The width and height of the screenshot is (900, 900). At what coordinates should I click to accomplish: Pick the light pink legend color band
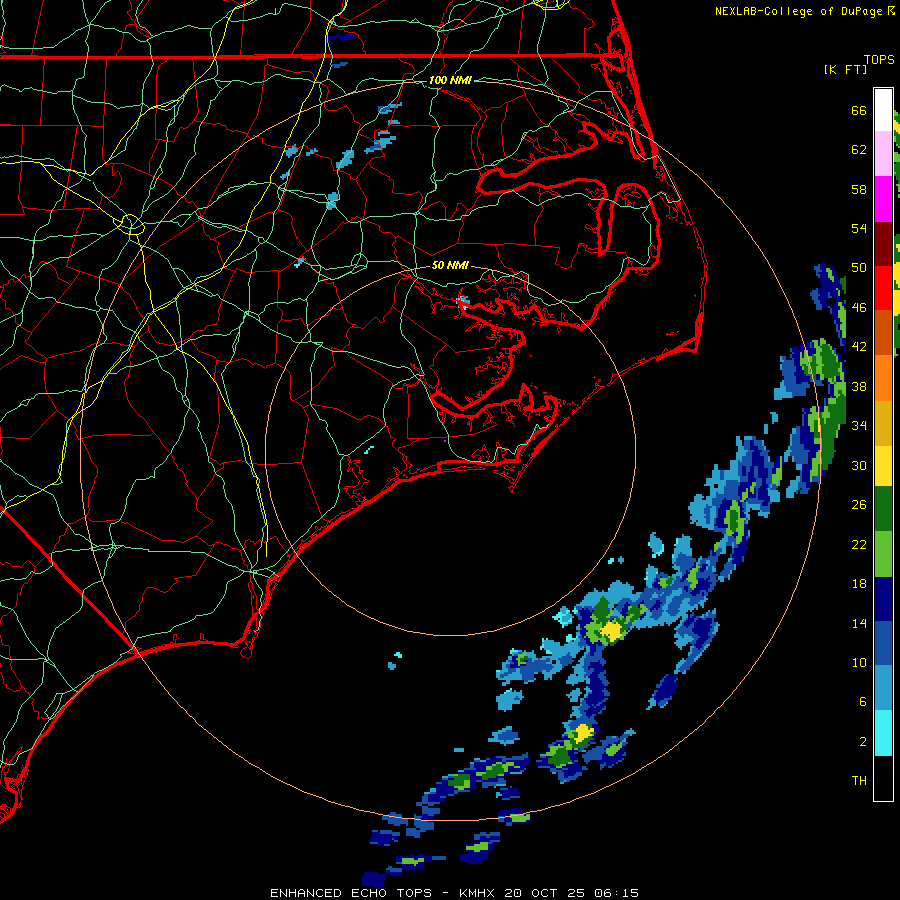[x=883, y=154]
